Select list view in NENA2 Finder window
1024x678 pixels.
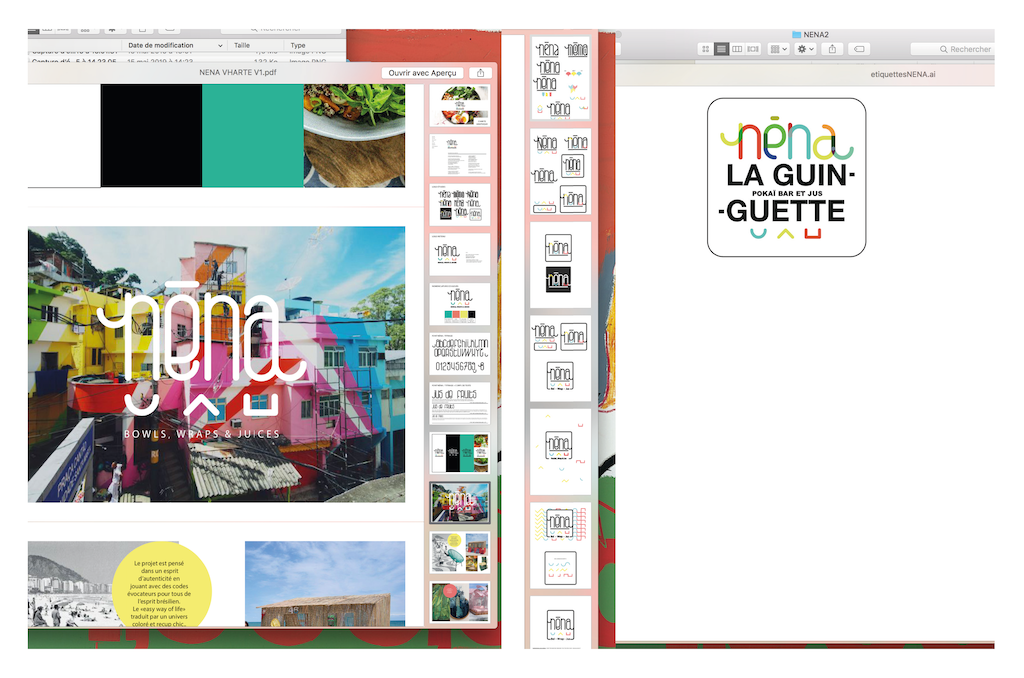722,49
